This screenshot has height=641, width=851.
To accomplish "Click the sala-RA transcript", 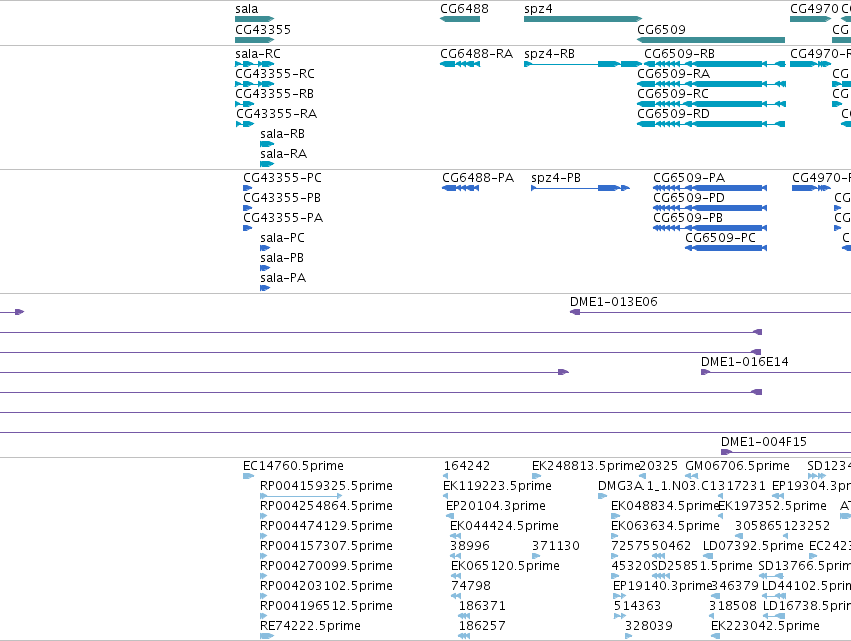I will [x=283, y=154].
